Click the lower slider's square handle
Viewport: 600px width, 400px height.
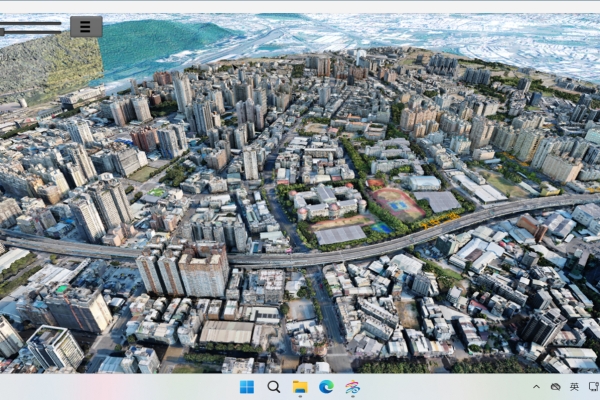(2, 32)
